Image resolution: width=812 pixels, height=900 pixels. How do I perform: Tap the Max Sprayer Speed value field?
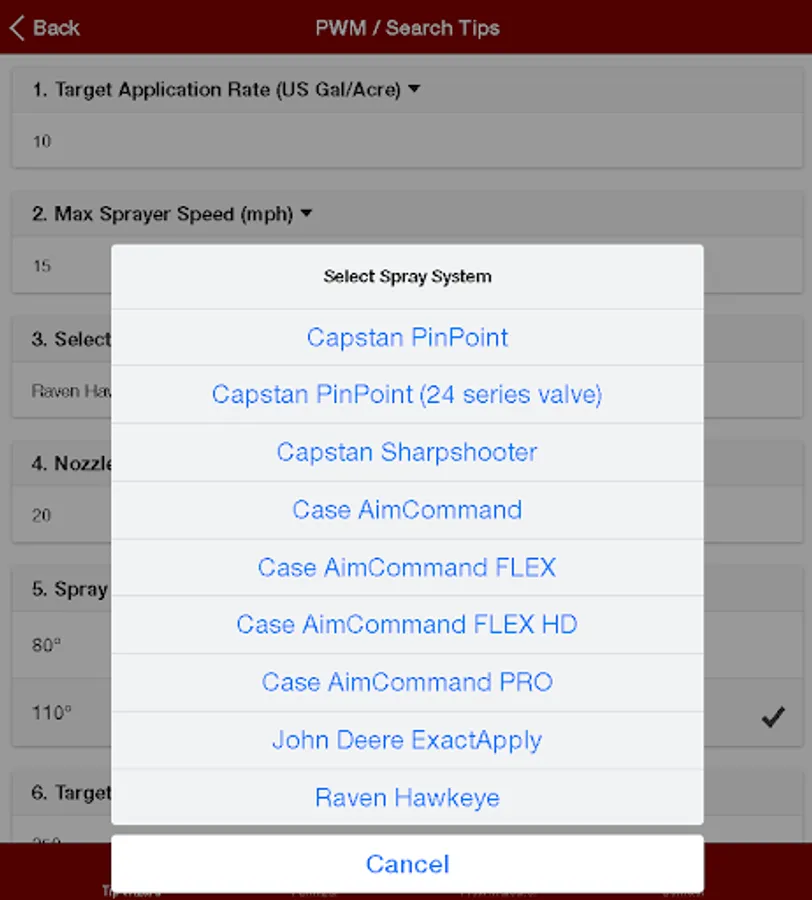[x=60, y=267]
